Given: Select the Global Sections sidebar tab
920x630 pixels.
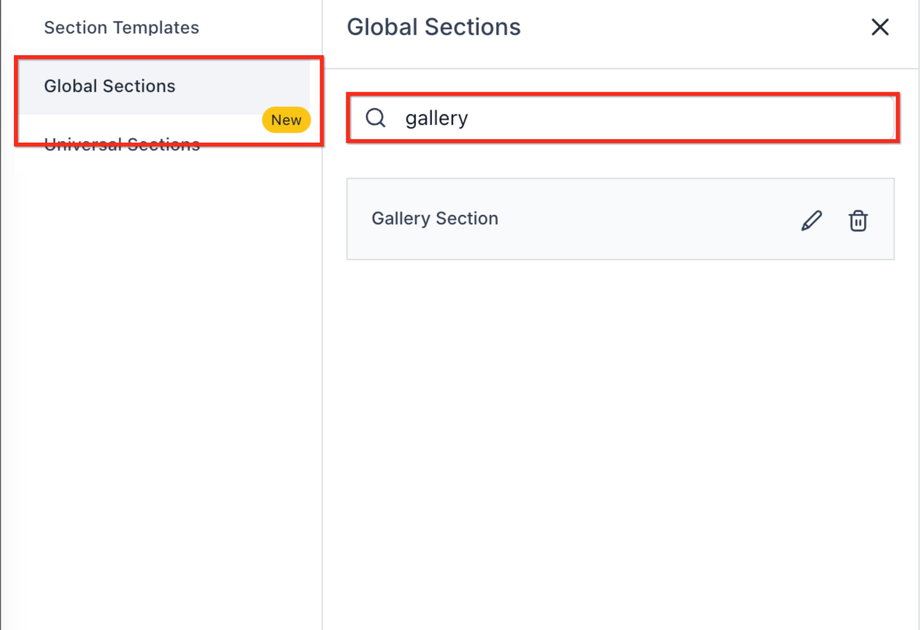Looking at the screenshot, I should coord(110,86).
